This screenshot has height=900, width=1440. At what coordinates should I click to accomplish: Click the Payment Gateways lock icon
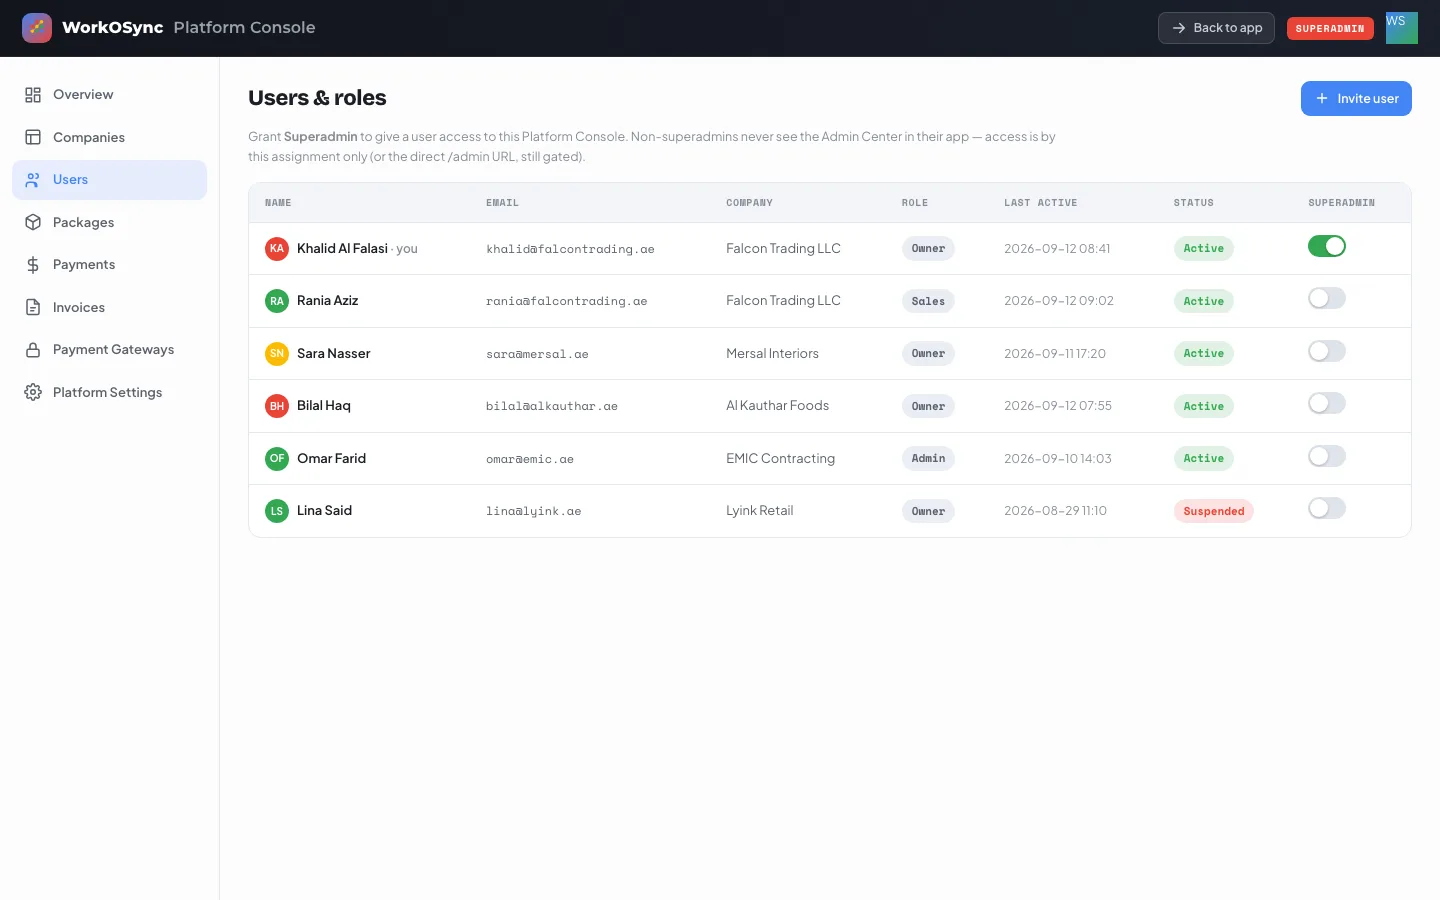(x=33, y=350)
